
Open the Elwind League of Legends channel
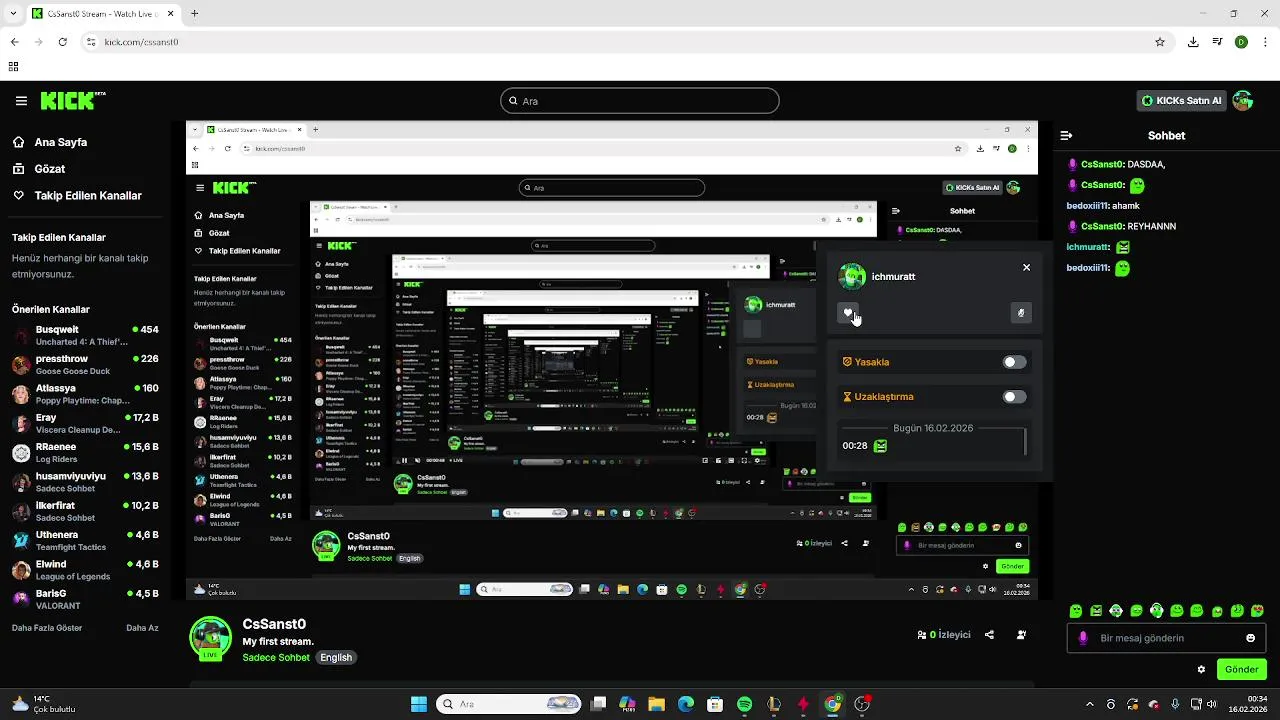(85, 570)
